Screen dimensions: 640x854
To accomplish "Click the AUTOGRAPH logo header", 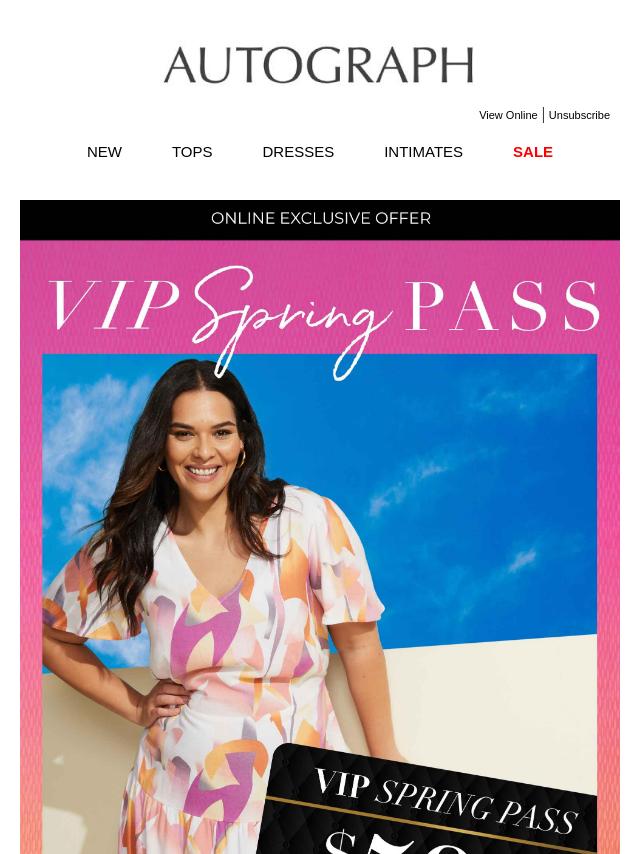I will (x=319, y=65).
